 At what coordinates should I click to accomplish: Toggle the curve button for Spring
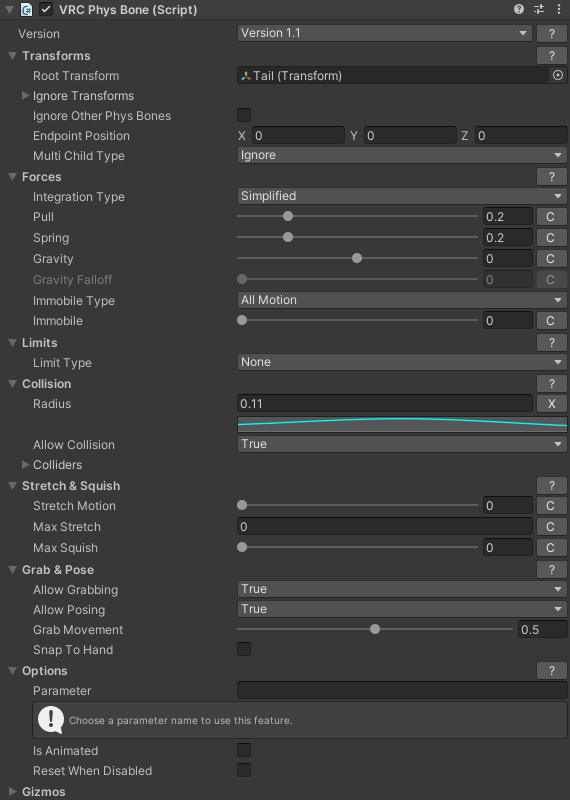[551, 238]
